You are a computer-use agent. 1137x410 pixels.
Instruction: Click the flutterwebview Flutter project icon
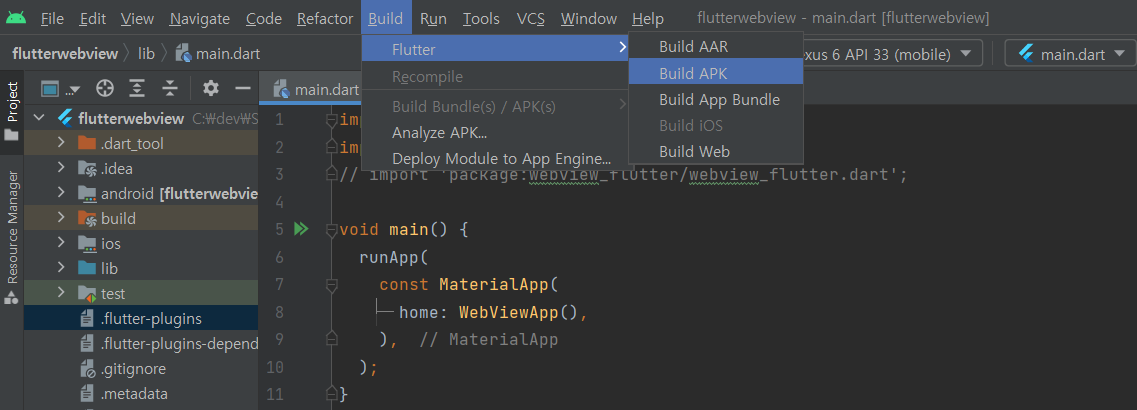[x=65, y=118]
